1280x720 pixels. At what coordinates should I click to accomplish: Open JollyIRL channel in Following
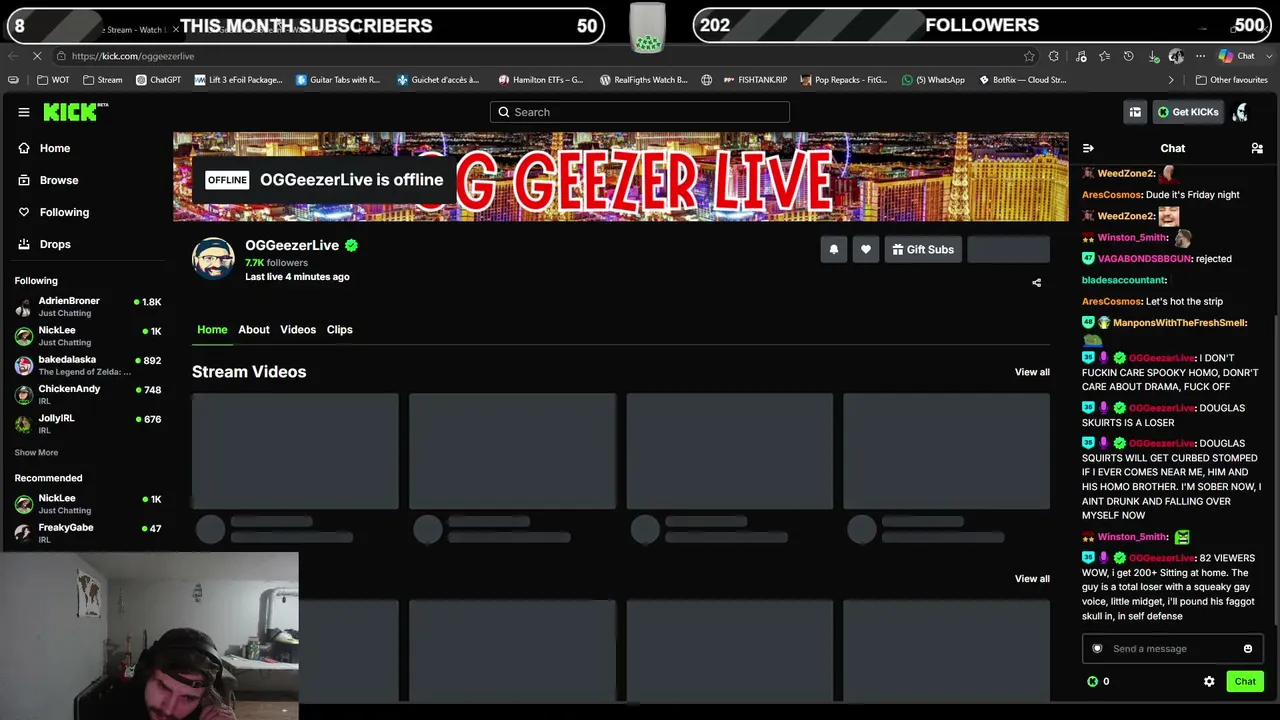[x=88, y=423]
